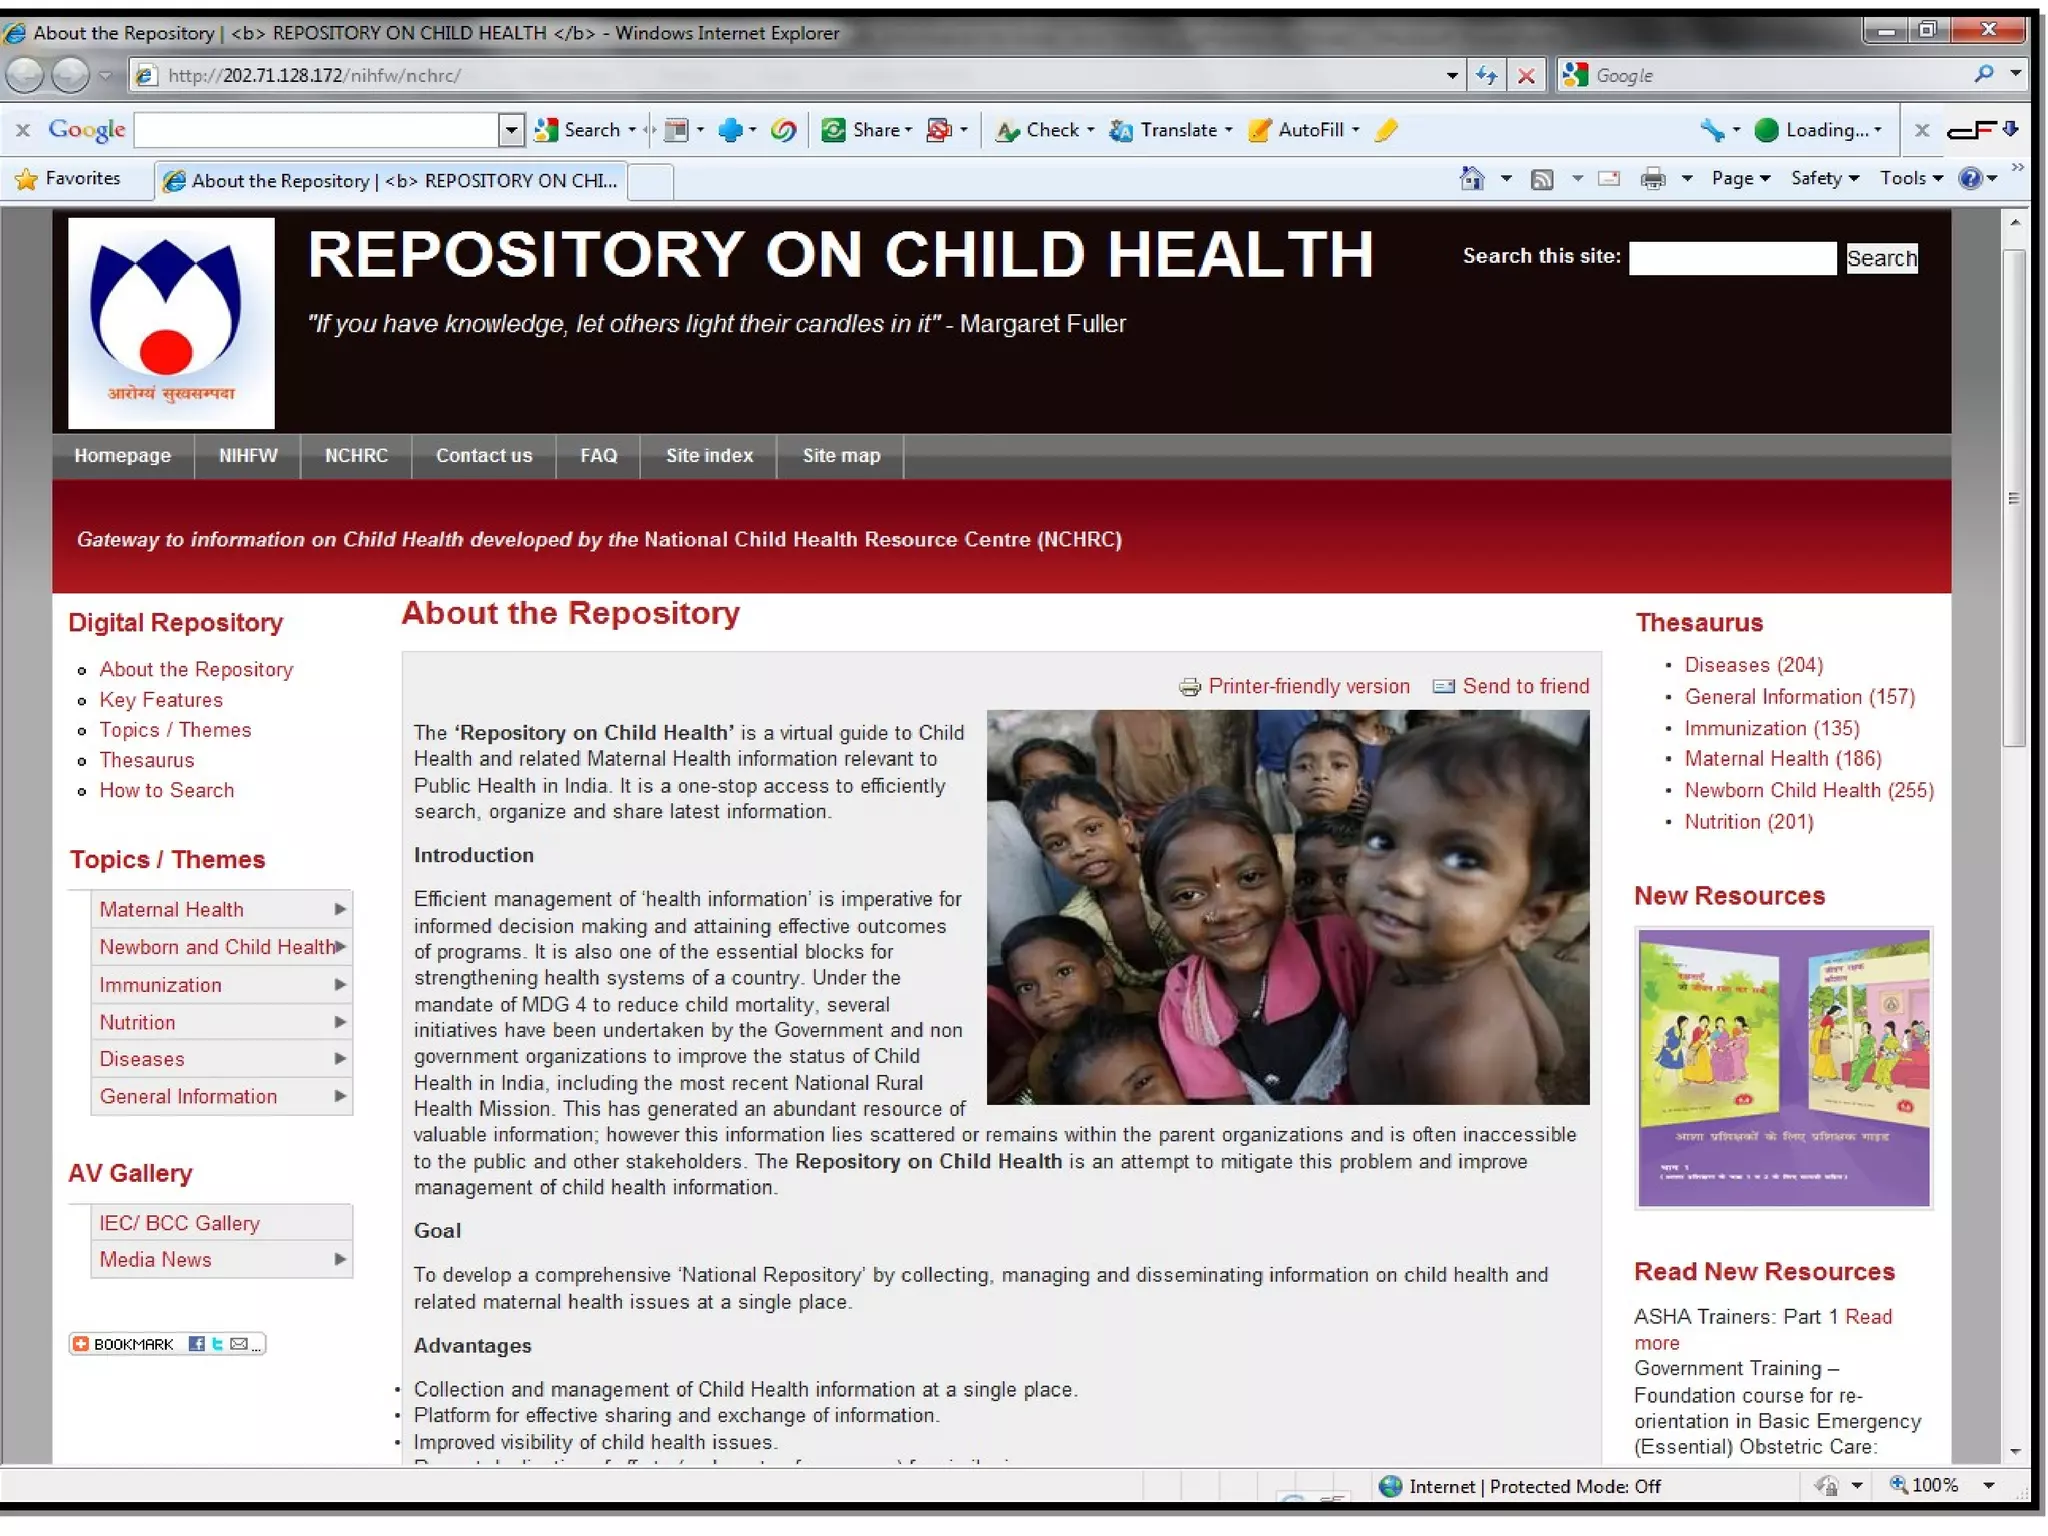Screen dimensions: 2048x1536
Task: Click the Refresh page icon
Action: point(1487,75)
